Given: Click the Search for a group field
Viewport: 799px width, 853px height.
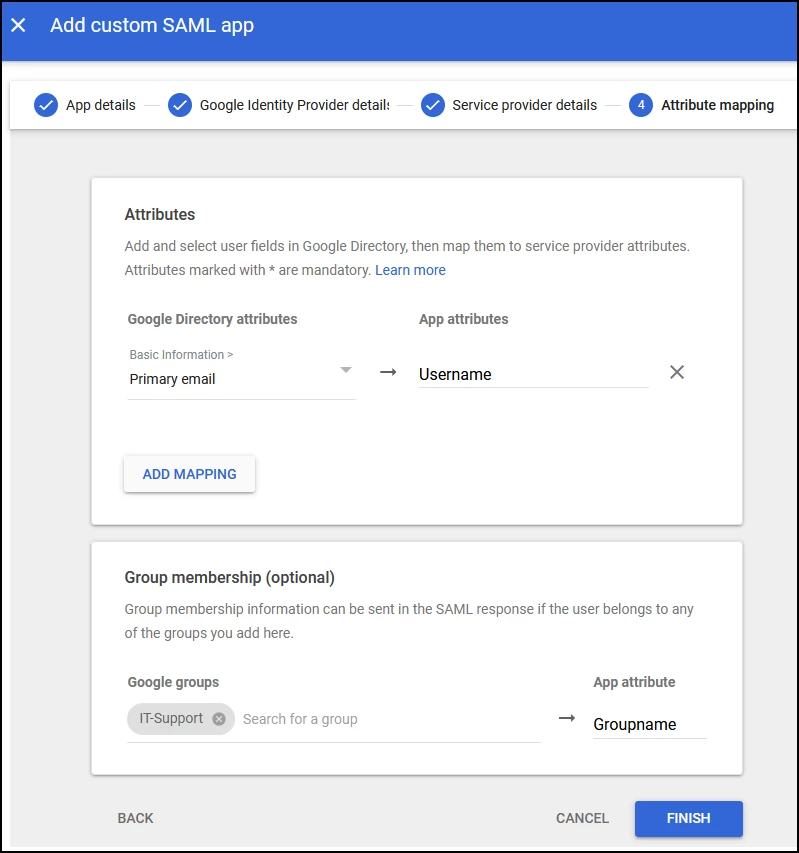Looking at the screenshot, I should (390, 719).
